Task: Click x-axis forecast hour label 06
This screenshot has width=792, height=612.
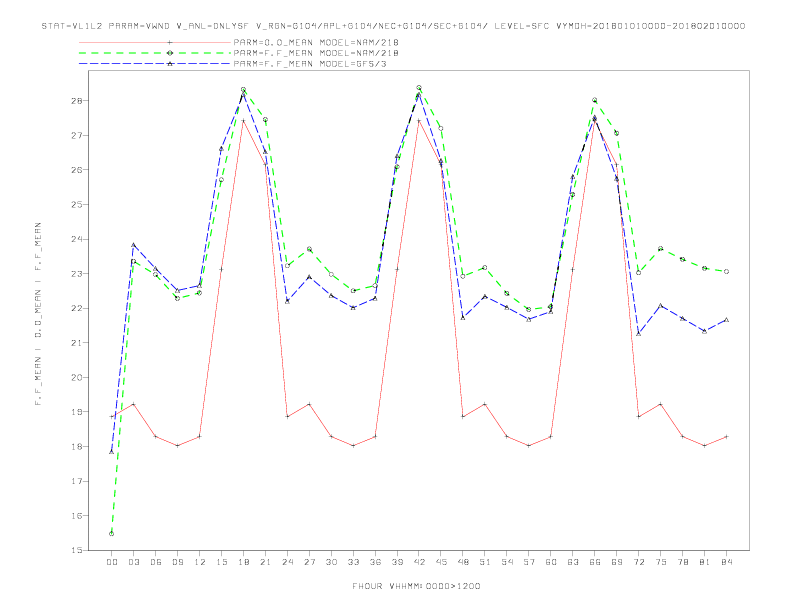Action: [156, 562]
